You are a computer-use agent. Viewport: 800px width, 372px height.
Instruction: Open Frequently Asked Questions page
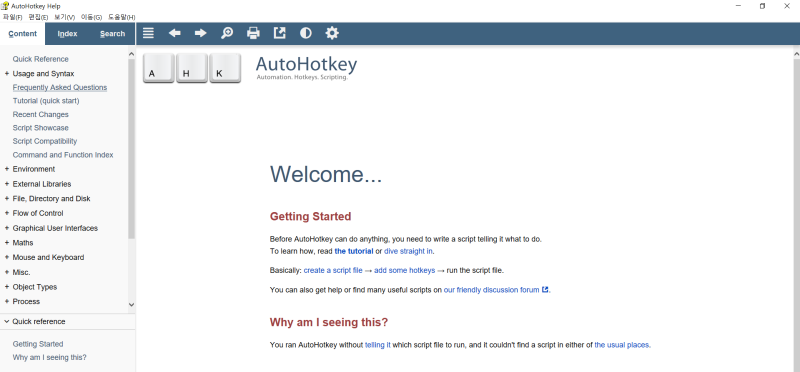tap(60, 87)
